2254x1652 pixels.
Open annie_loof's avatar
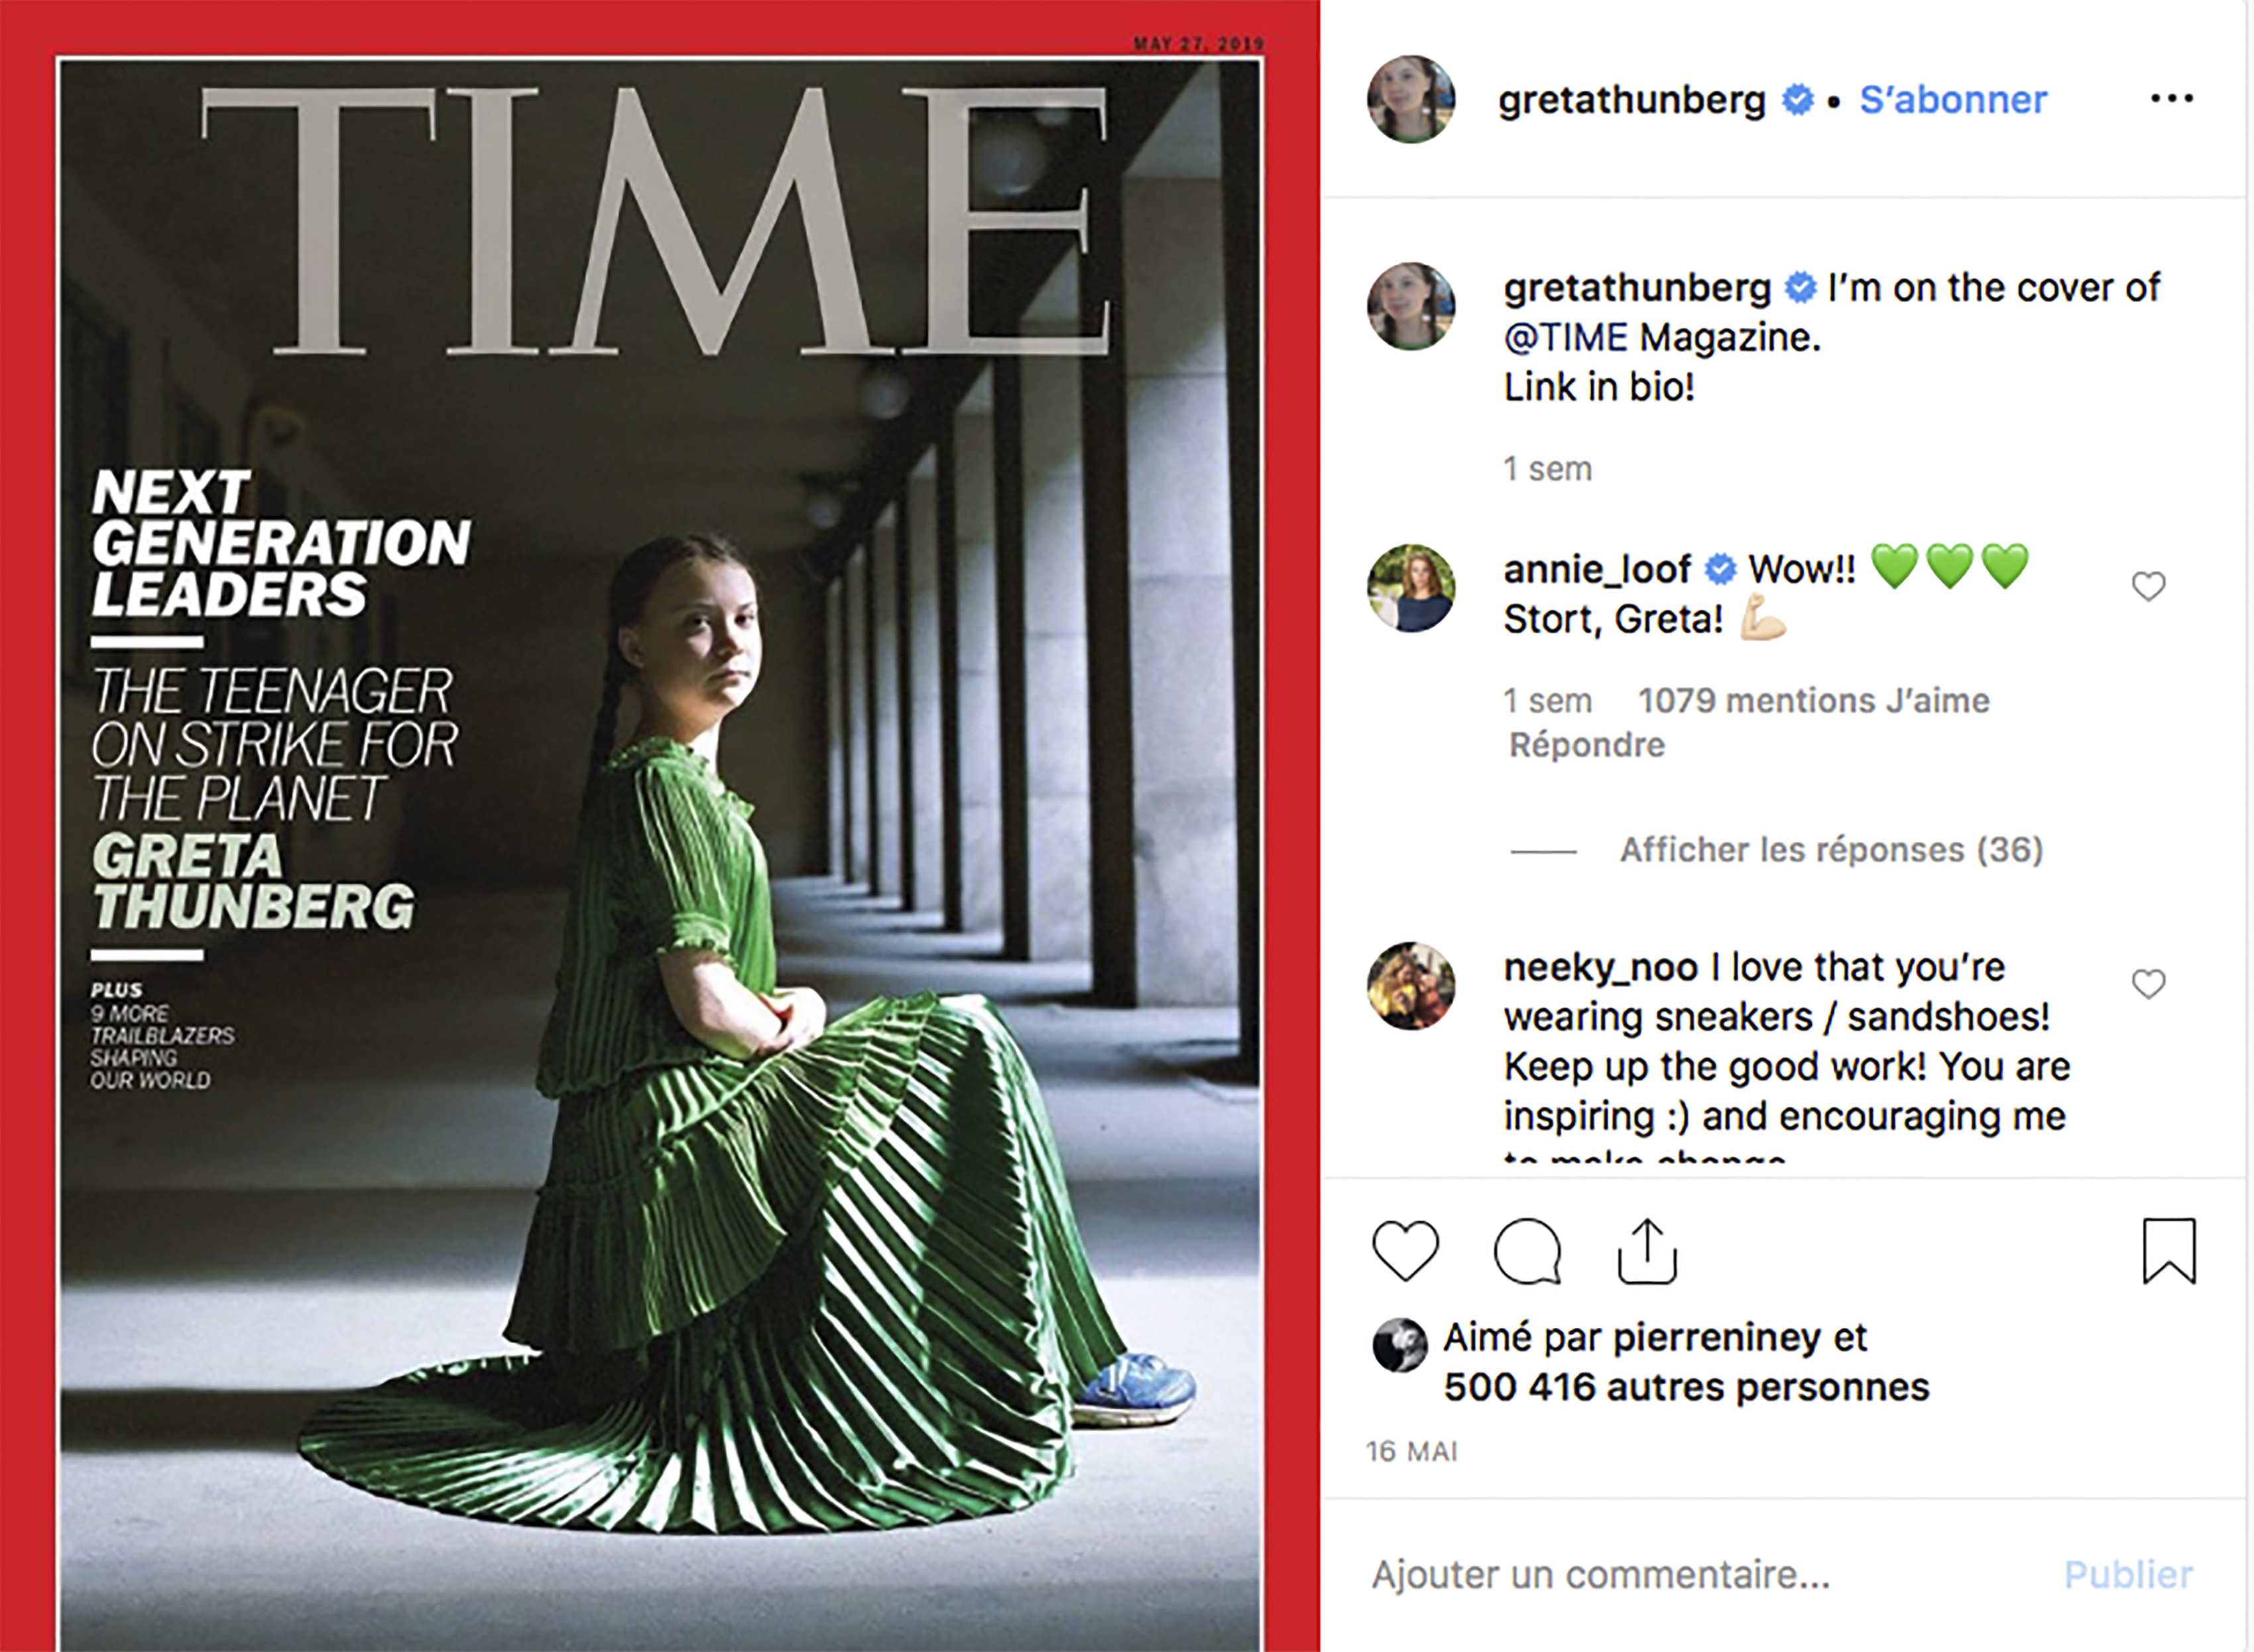pos(1411,588)
